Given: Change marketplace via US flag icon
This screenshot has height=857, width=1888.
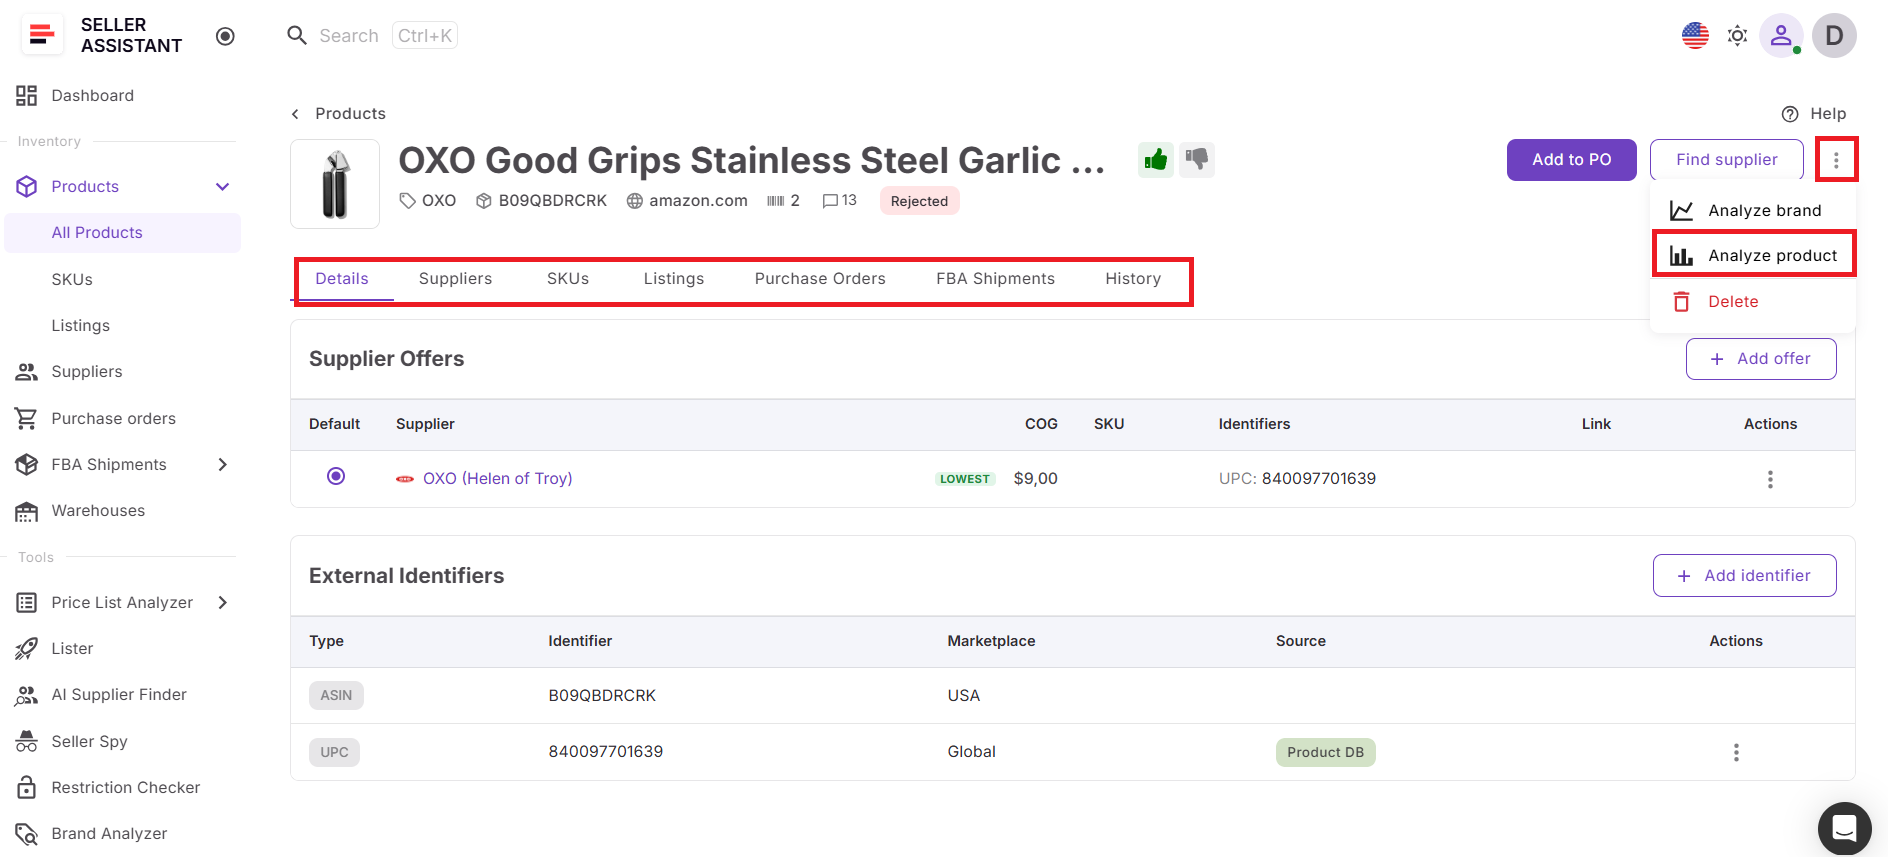Looking at the screenshot, I should [x=1695, y=36].
